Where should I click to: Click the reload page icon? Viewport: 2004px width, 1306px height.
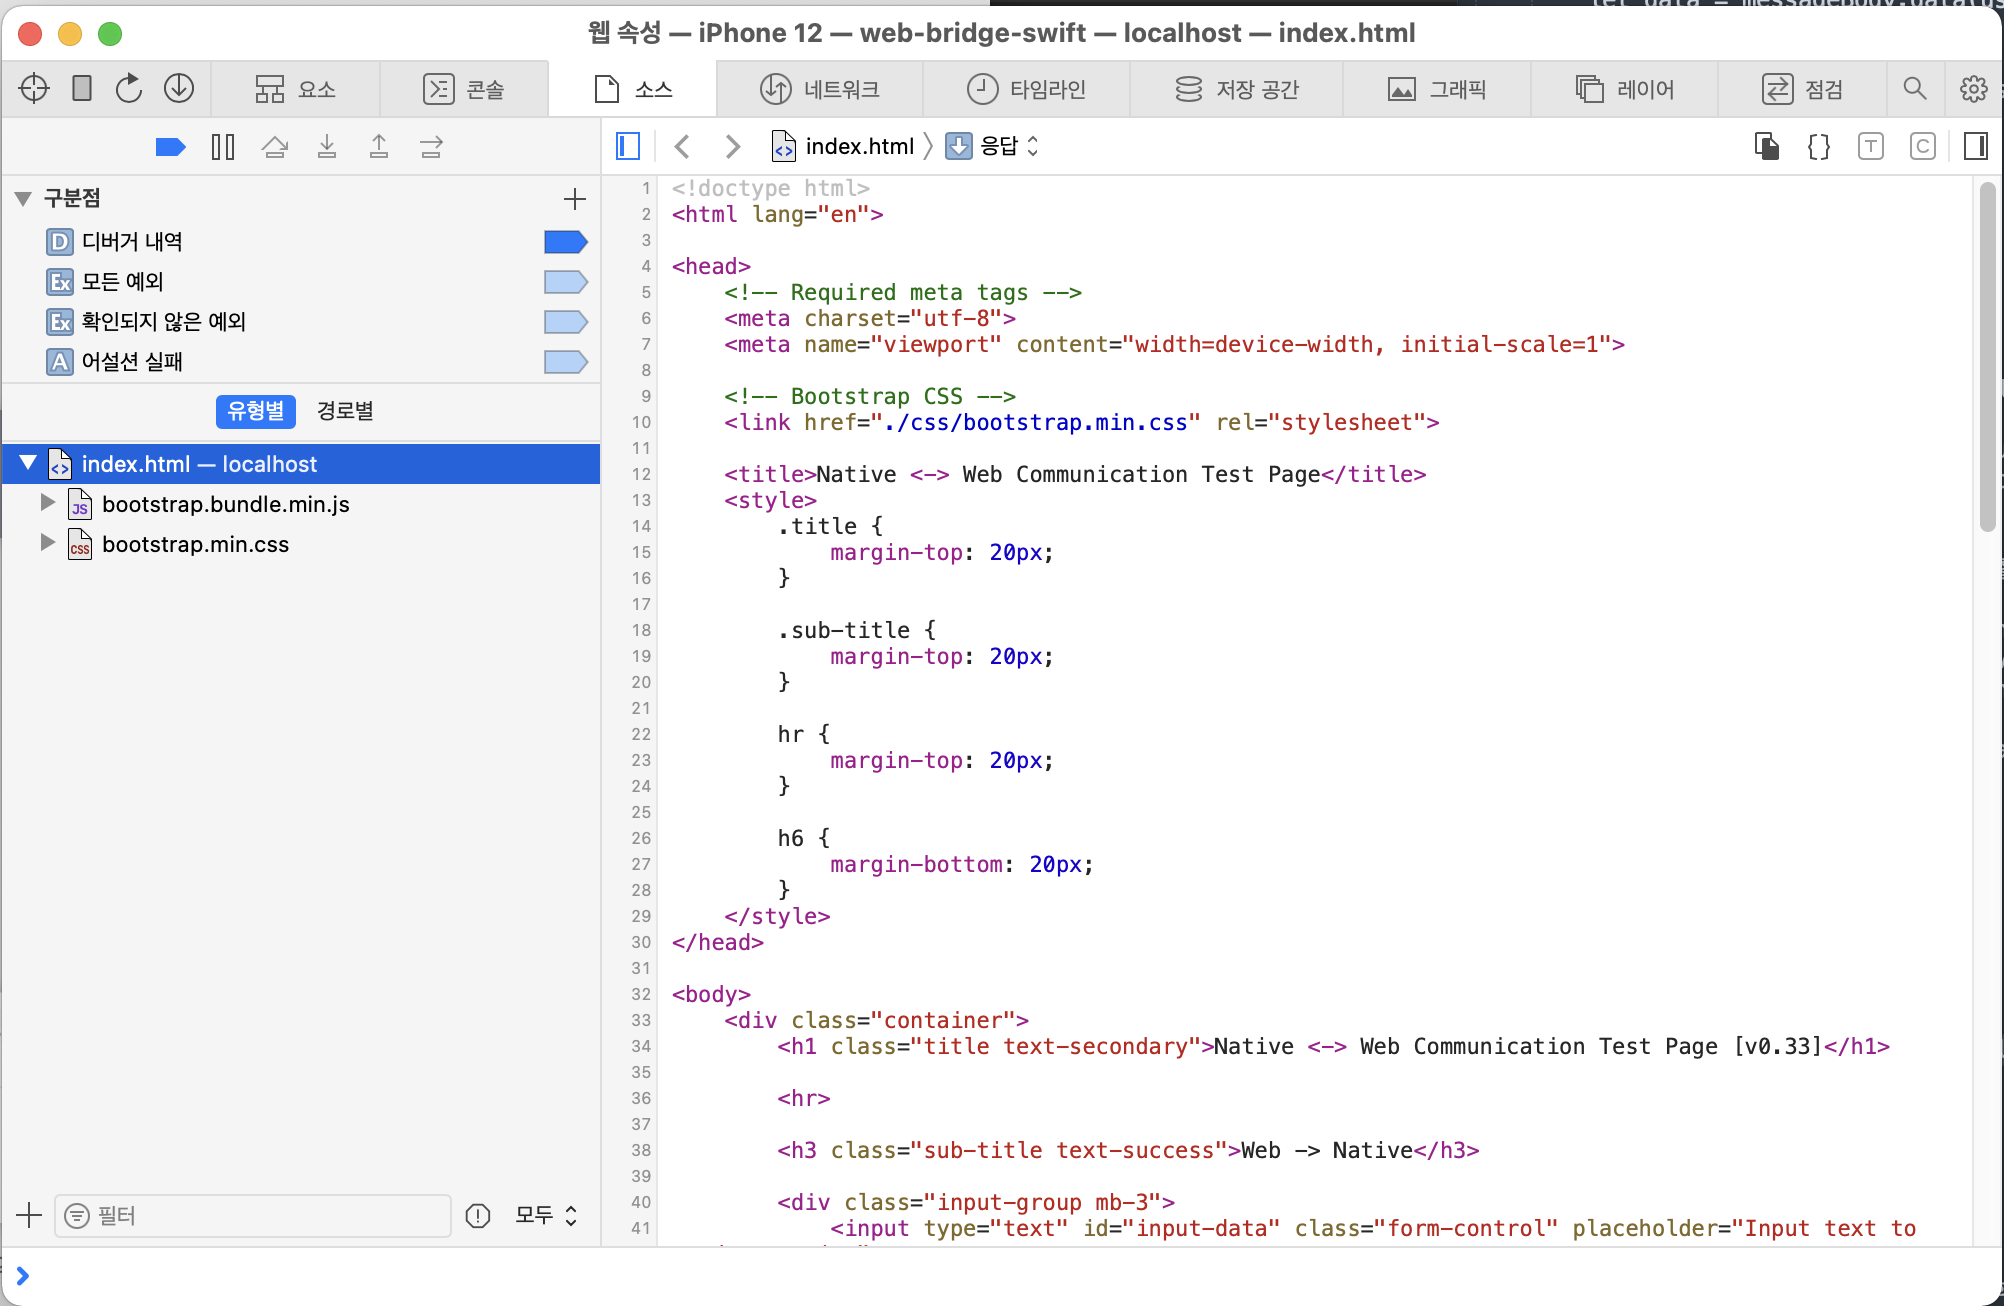coord(129,89)
